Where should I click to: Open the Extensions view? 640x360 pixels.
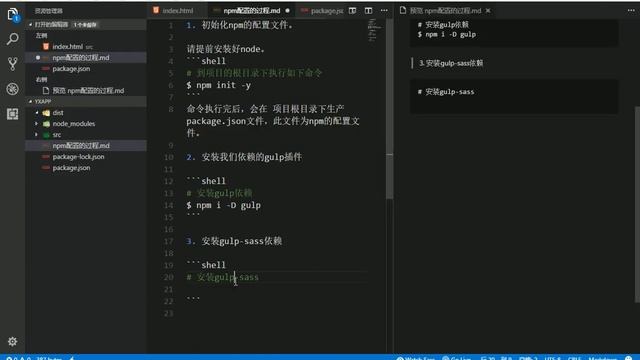pyautogui.click(x=12, y=113)
